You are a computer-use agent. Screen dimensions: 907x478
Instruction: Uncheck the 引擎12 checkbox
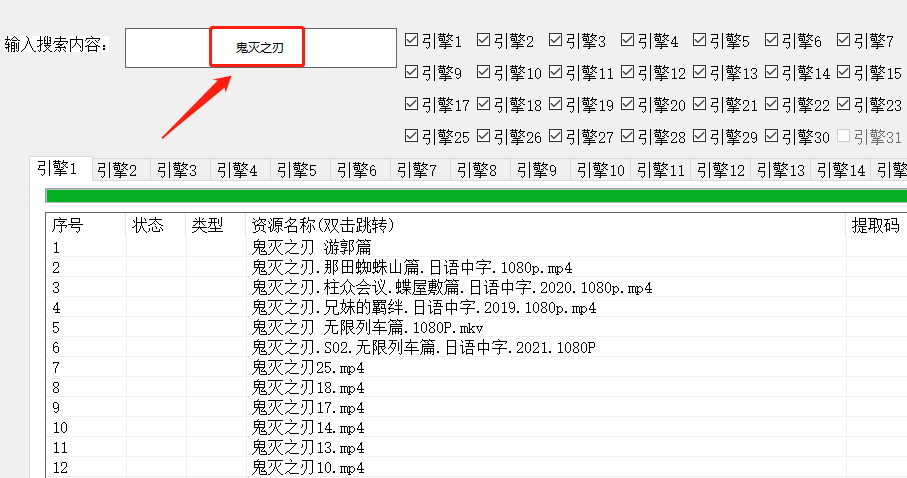pos(627,72)
